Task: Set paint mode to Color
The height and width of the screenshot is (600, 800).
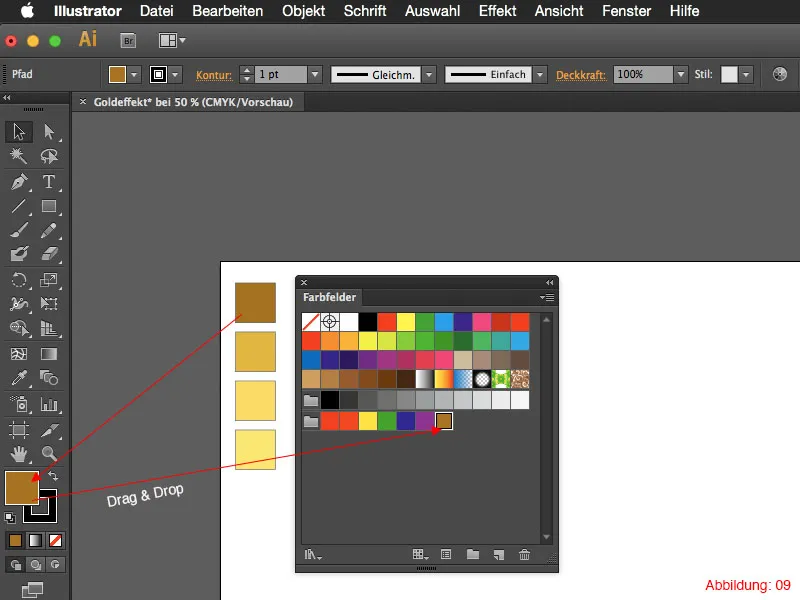Action: click(15, 540)
